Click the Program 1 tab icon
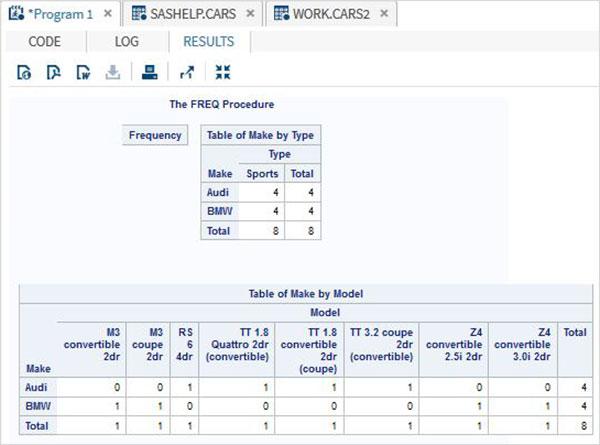 coord(16,14)
